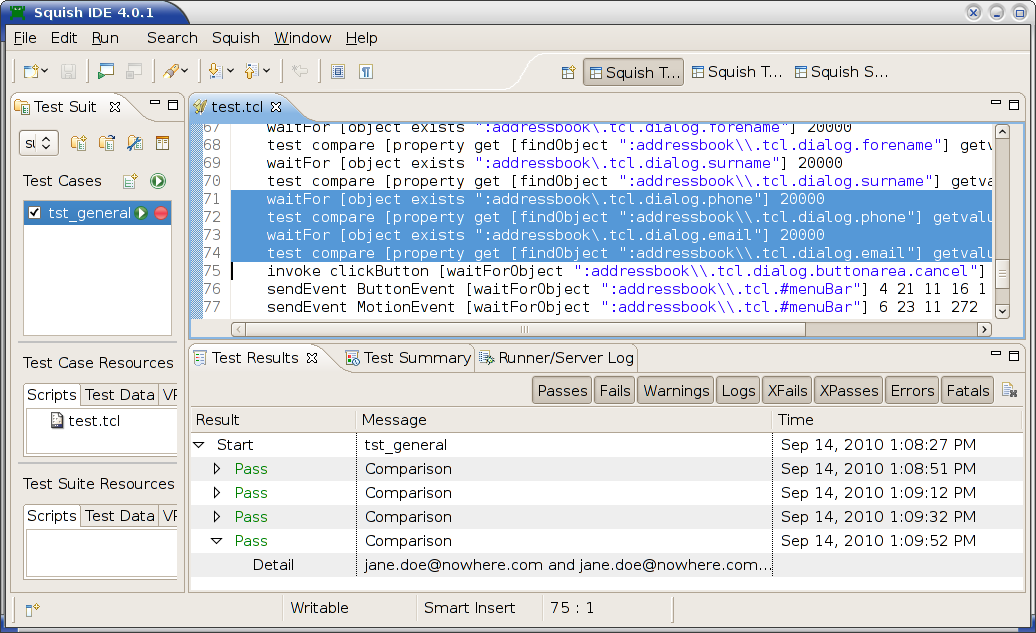The width and height of the screenshot is (1036, 633).
Task: Click the Warnings filter button
Action: (x=676, y=391)
